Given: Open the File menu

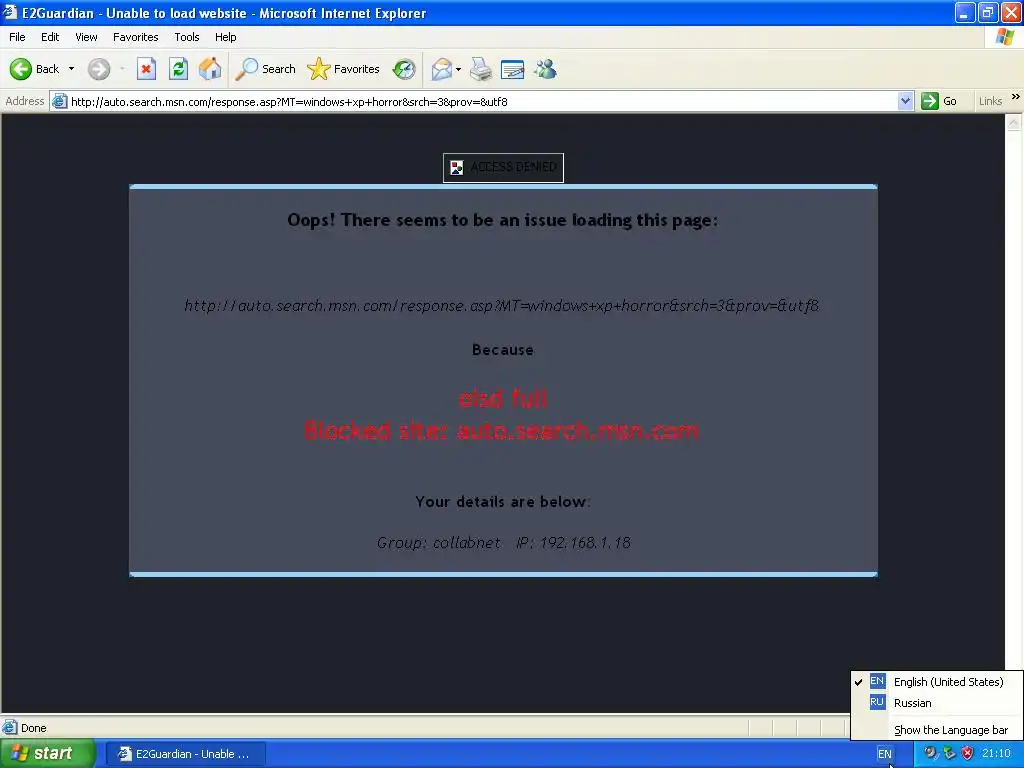Looking at the screenshot, I should tap(17, 37).
